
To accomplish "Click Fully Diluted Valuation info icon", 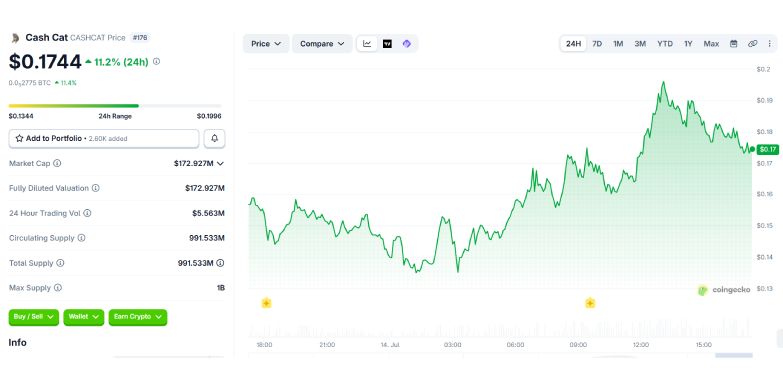I will tap(95, 188).
